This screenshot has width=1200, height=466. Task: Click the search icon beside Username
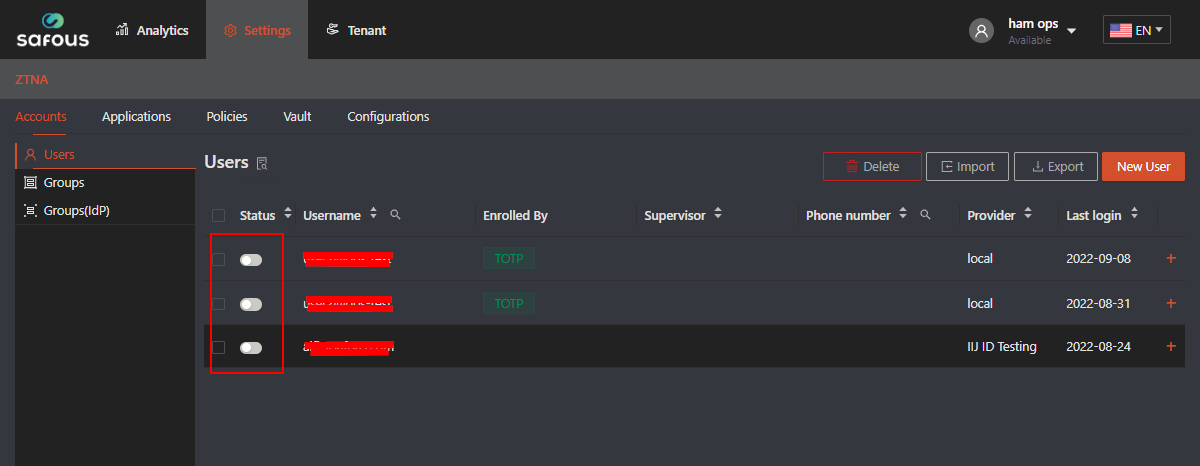pyautogui.click(x=396, y=215)
